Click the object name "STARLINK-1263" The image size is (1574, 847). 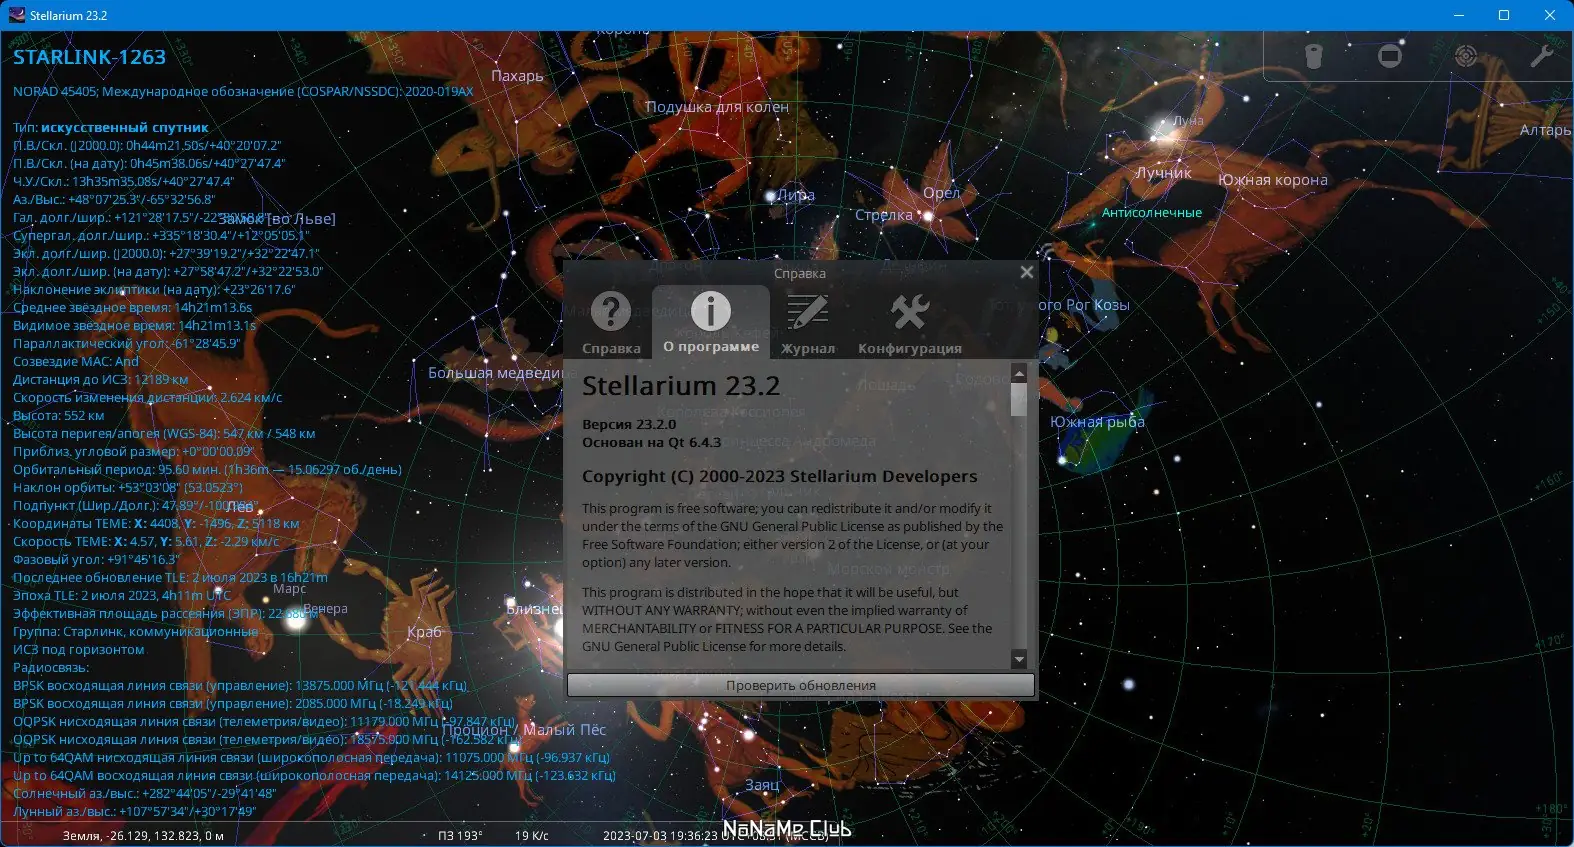[x=89, y=57]
